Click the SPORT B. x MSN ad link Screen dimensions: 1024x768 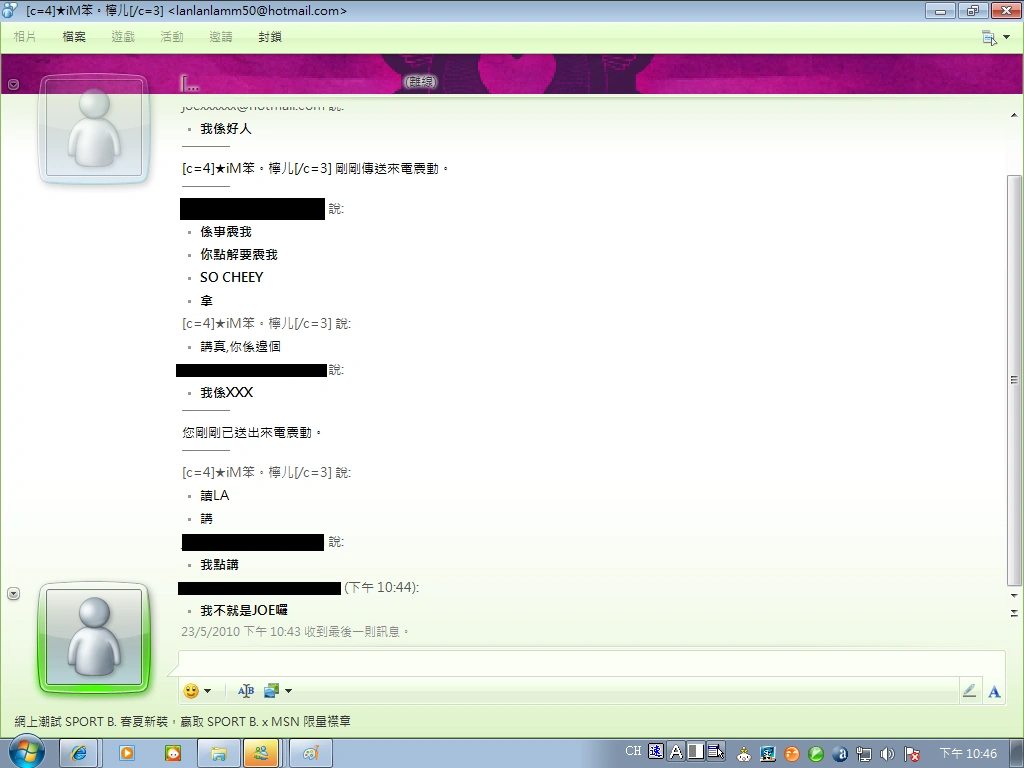coord(183,721)
